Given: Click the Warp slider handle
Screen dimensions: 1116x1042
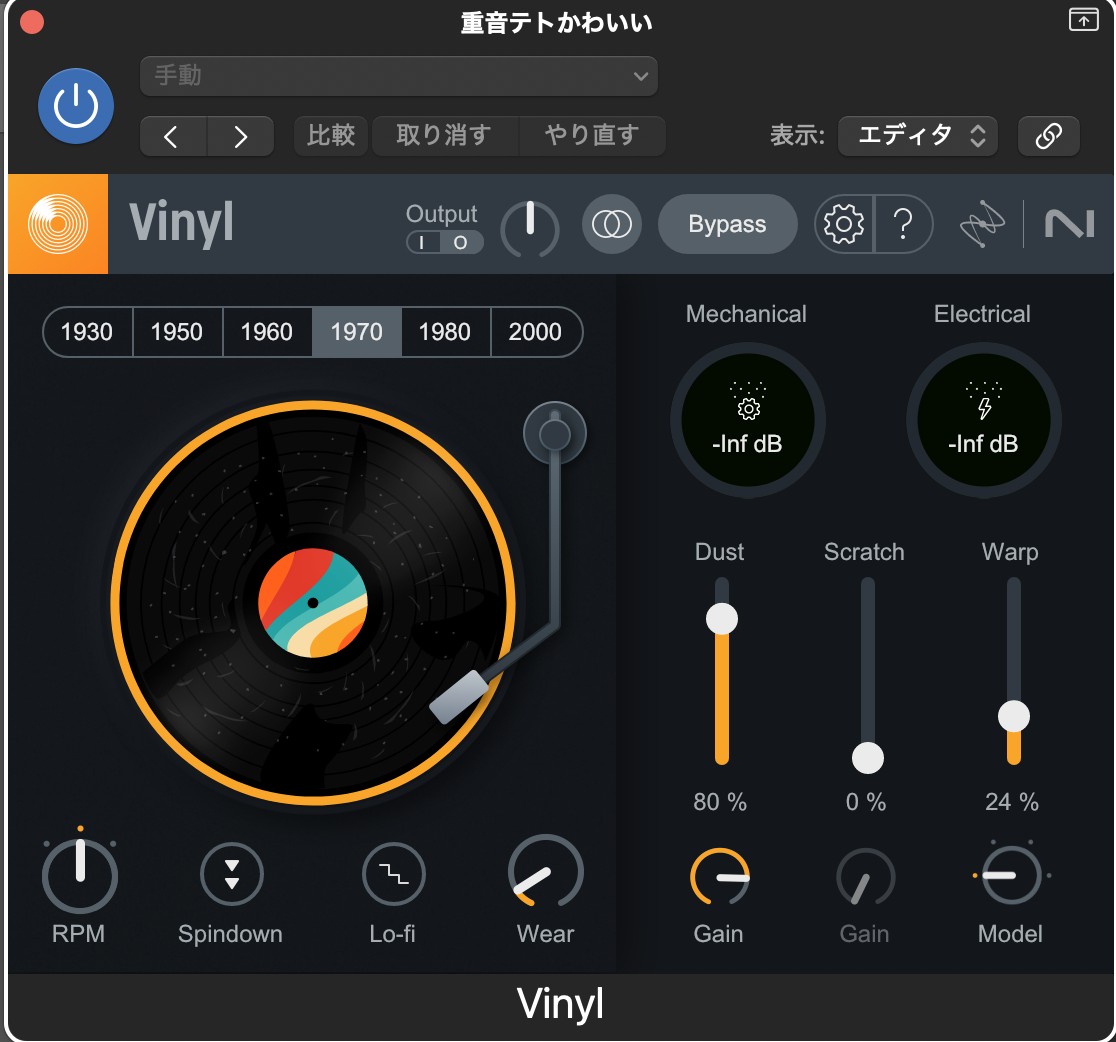Looking at the screenshot, I should pyautogui.click(x=1014, y=716).
